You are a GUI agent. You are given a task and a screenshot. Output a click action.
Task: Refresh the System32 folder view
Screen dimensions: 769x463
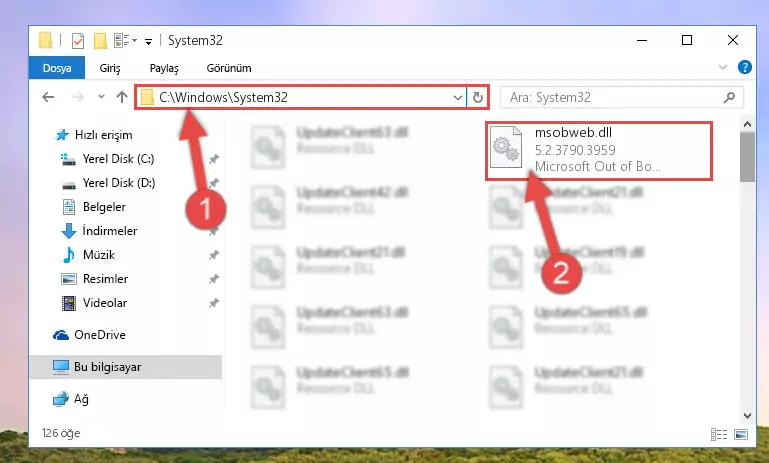477,98
